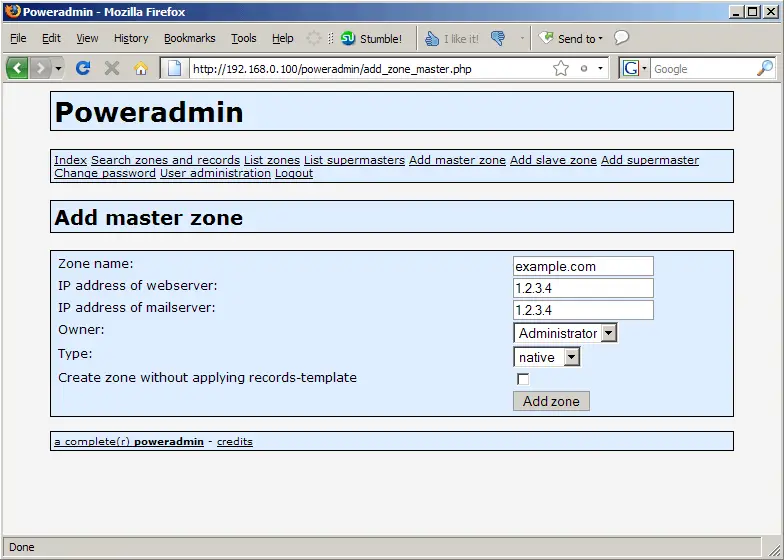This screenshot has width=784, height=560.
Task: Click the loading throbber icon after Help
Action: [x=314, y=38]
